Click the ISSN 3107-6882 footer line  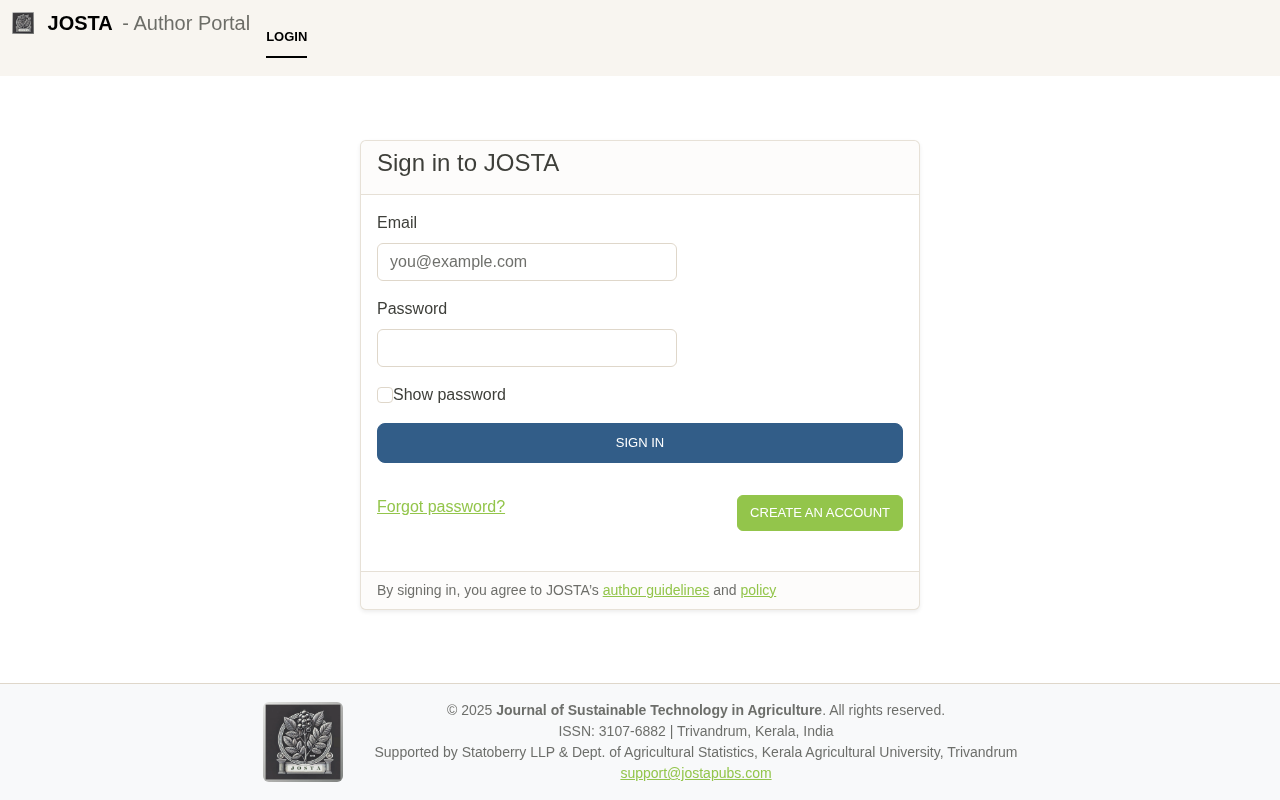point(696,731)
